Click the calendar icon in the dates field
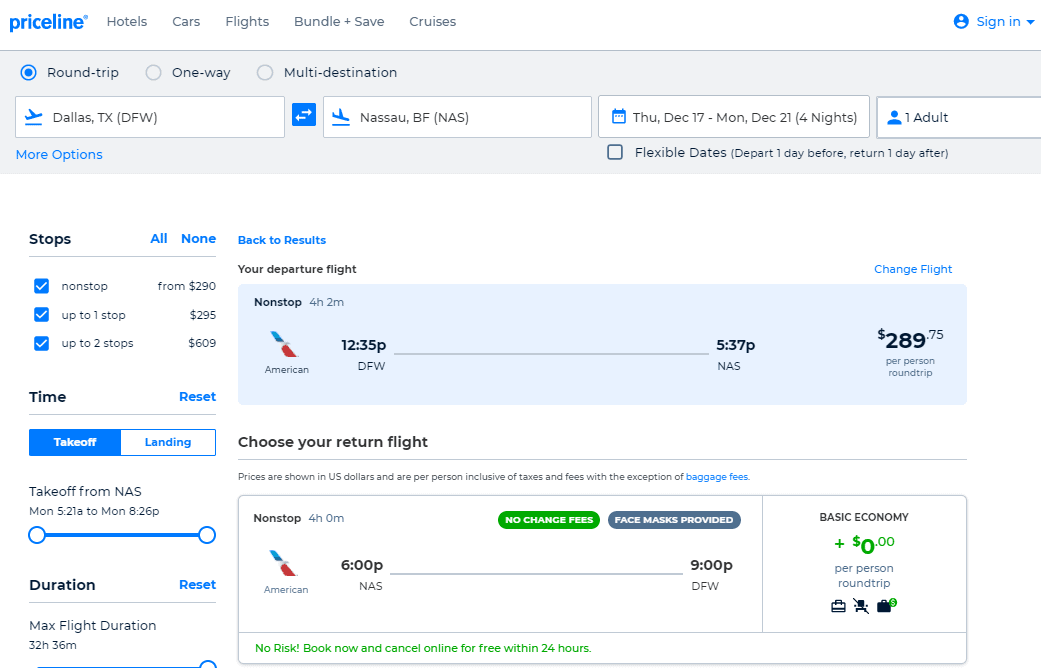1041x668 pixels. [x=619, y=117]
